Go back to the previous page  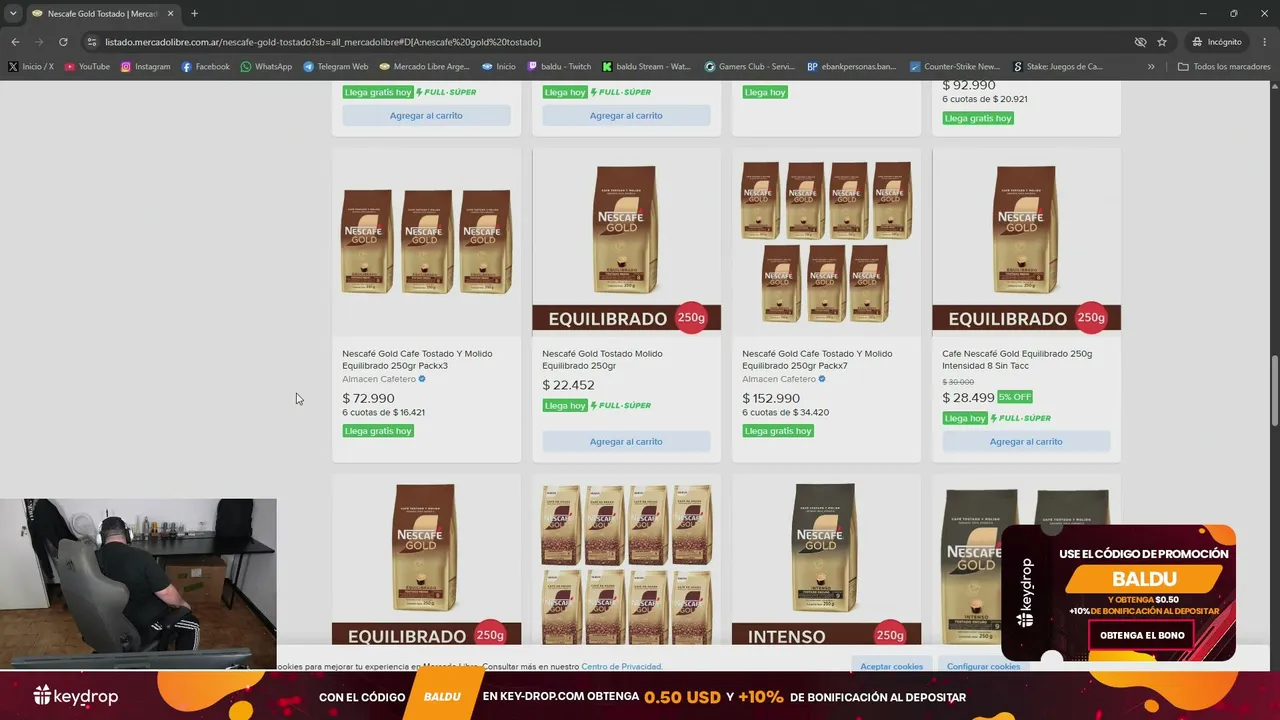point(15,42)
